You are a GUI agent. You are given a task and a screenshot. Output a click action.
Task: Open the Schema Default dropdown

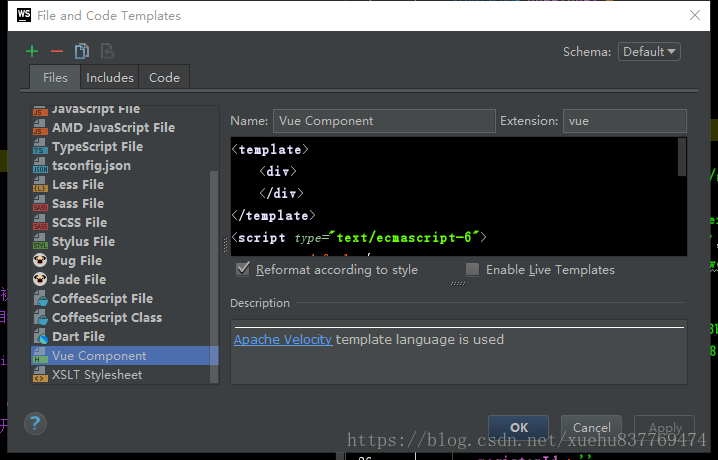[649, 52]
